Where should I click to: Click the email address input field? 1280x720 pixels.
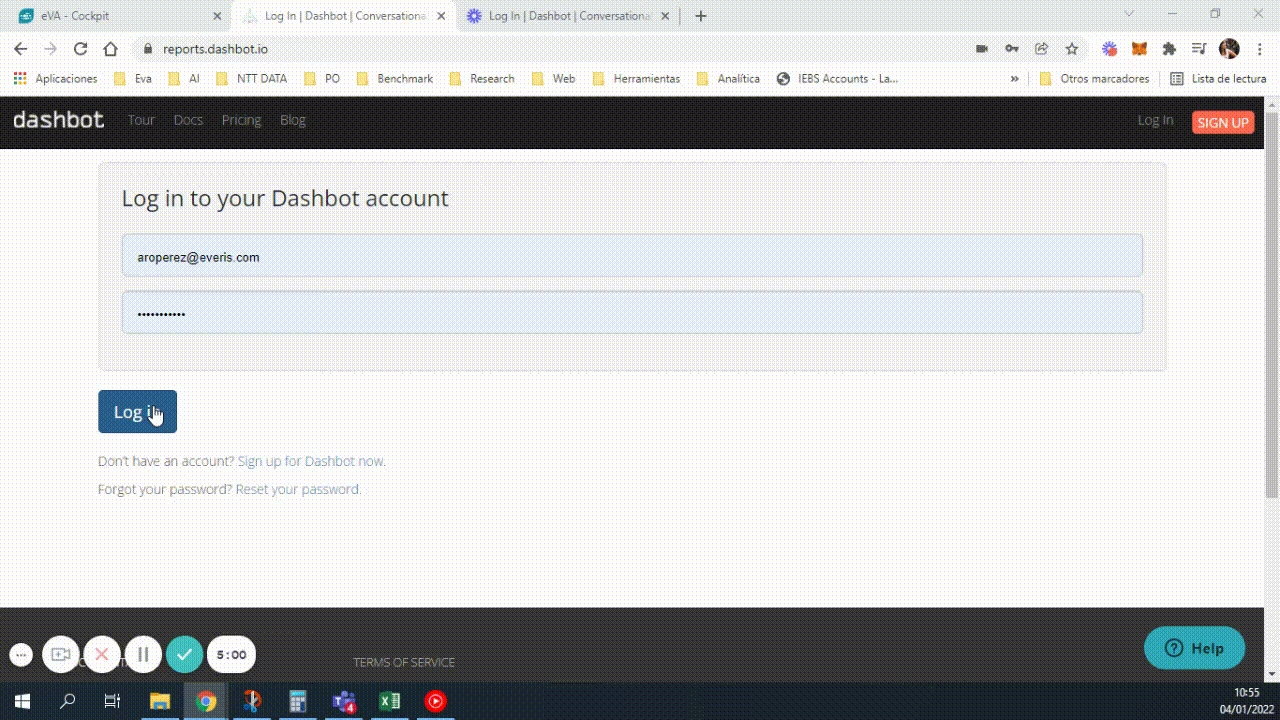coord(632,257)
